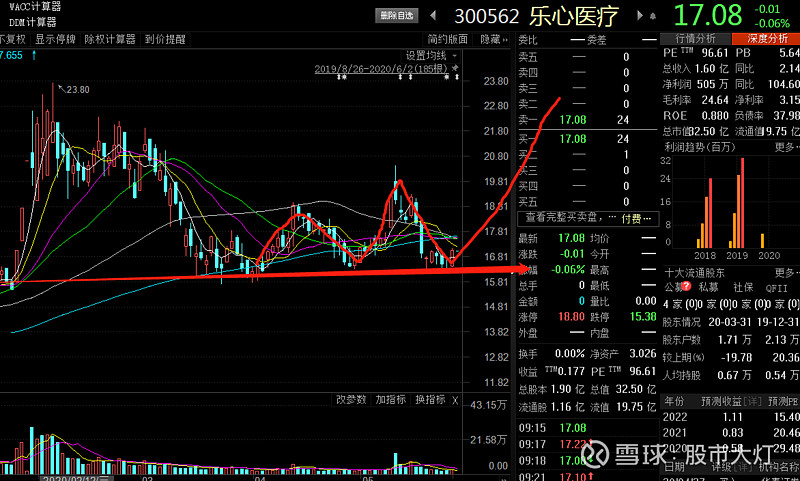Close indicator panel with X button
The height and width of the screenshot is (481, 800).
coord(455,400)
